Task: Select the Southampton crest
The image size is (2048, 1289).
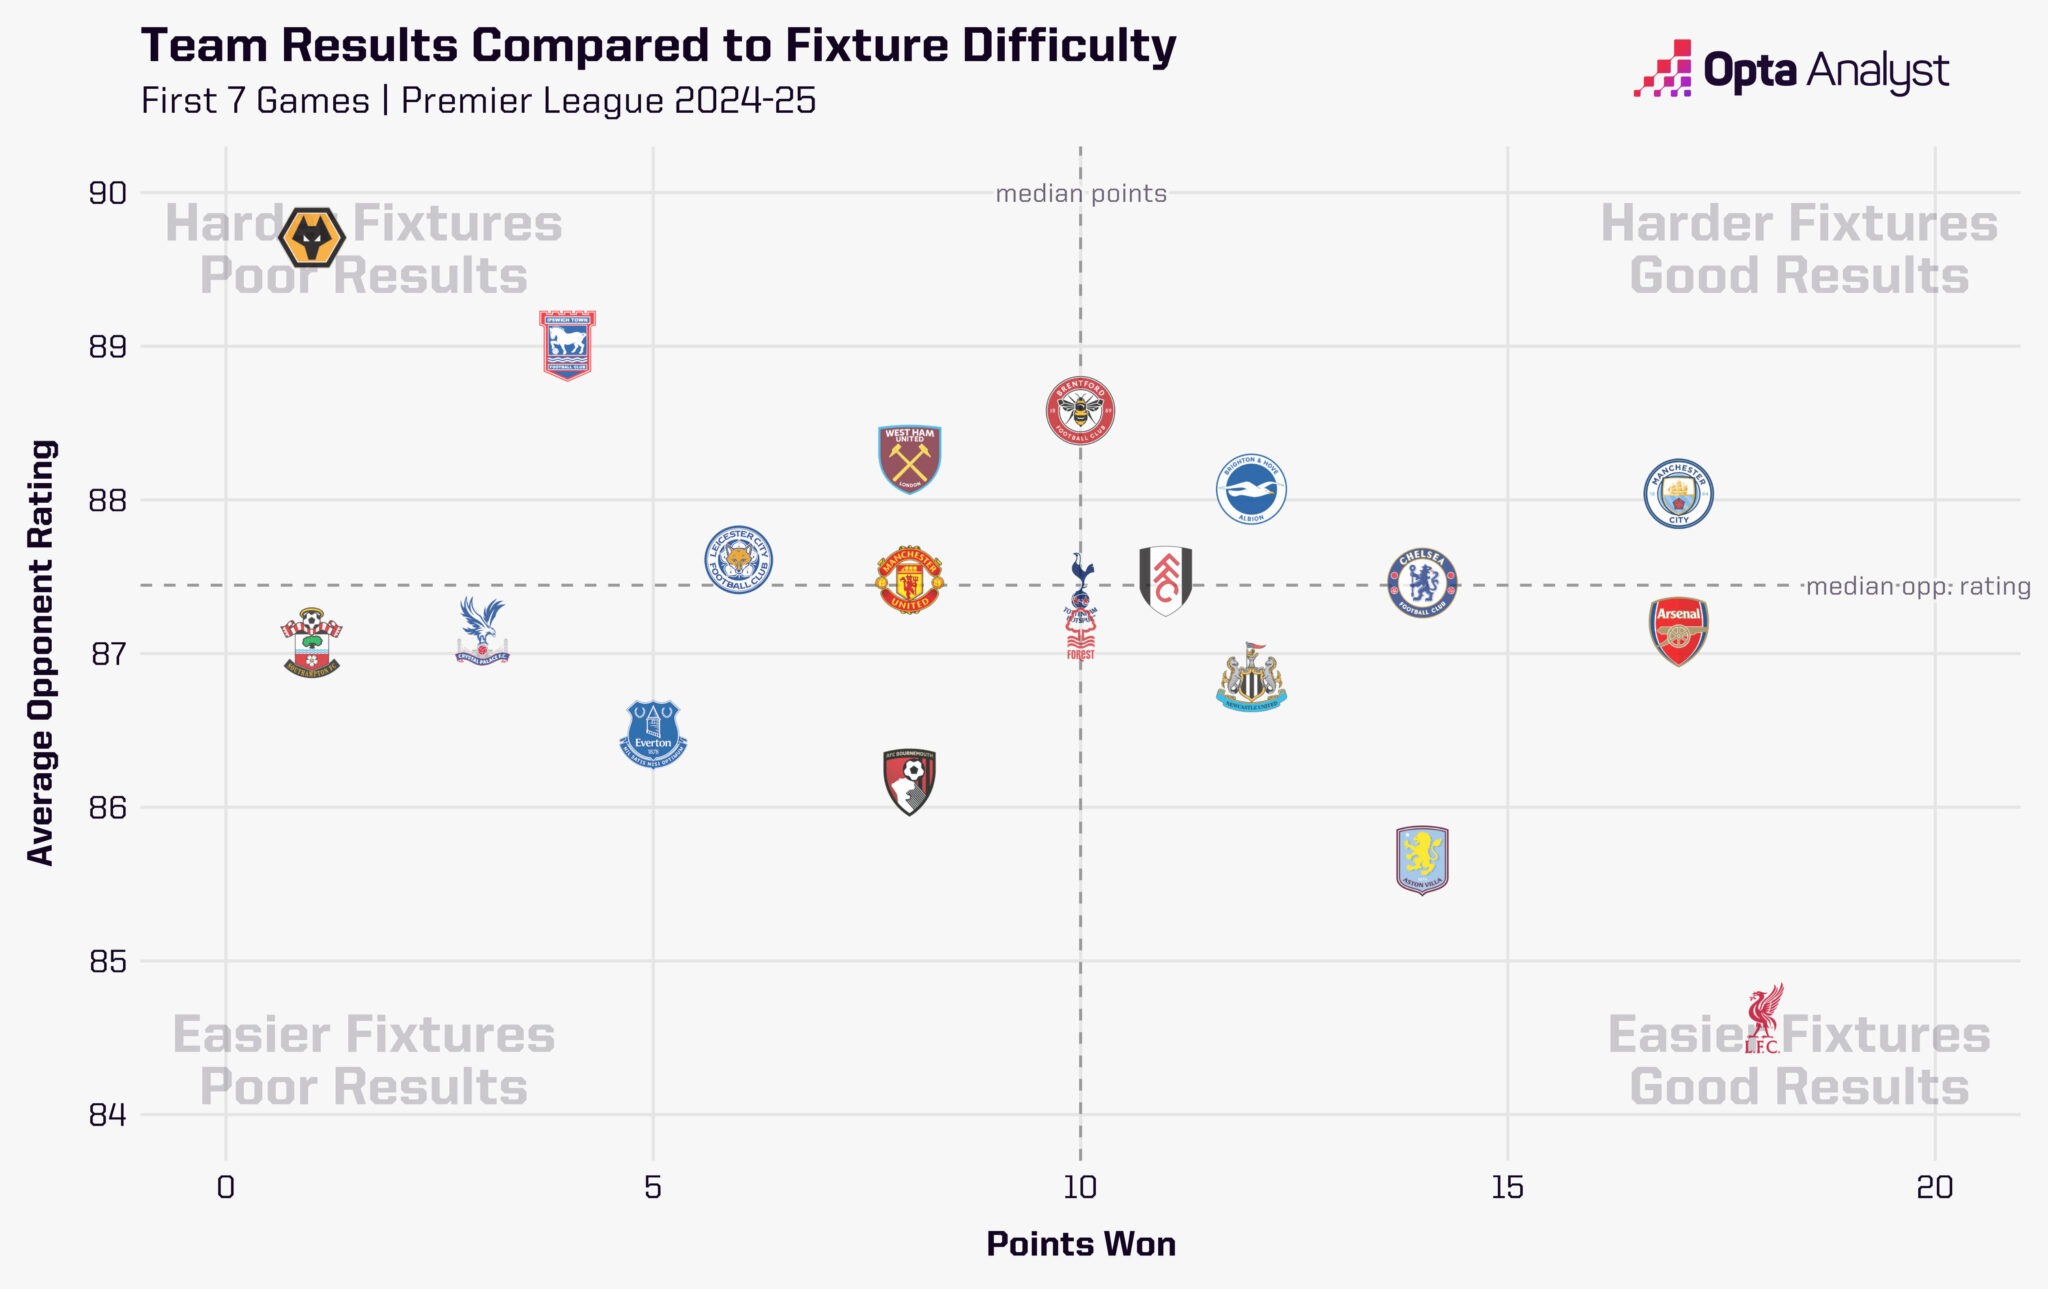Action: click(312, 643)
